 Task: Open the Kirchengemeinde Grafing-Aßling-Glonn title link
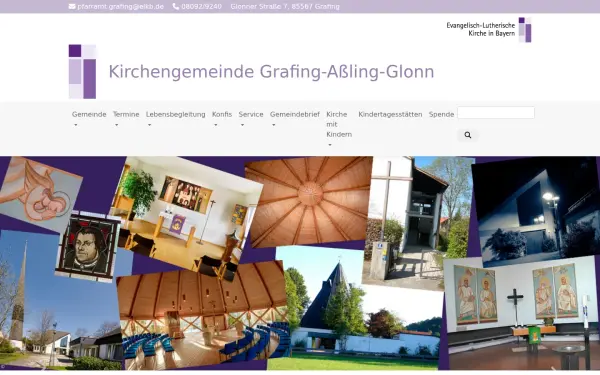[x=271, y=72]
